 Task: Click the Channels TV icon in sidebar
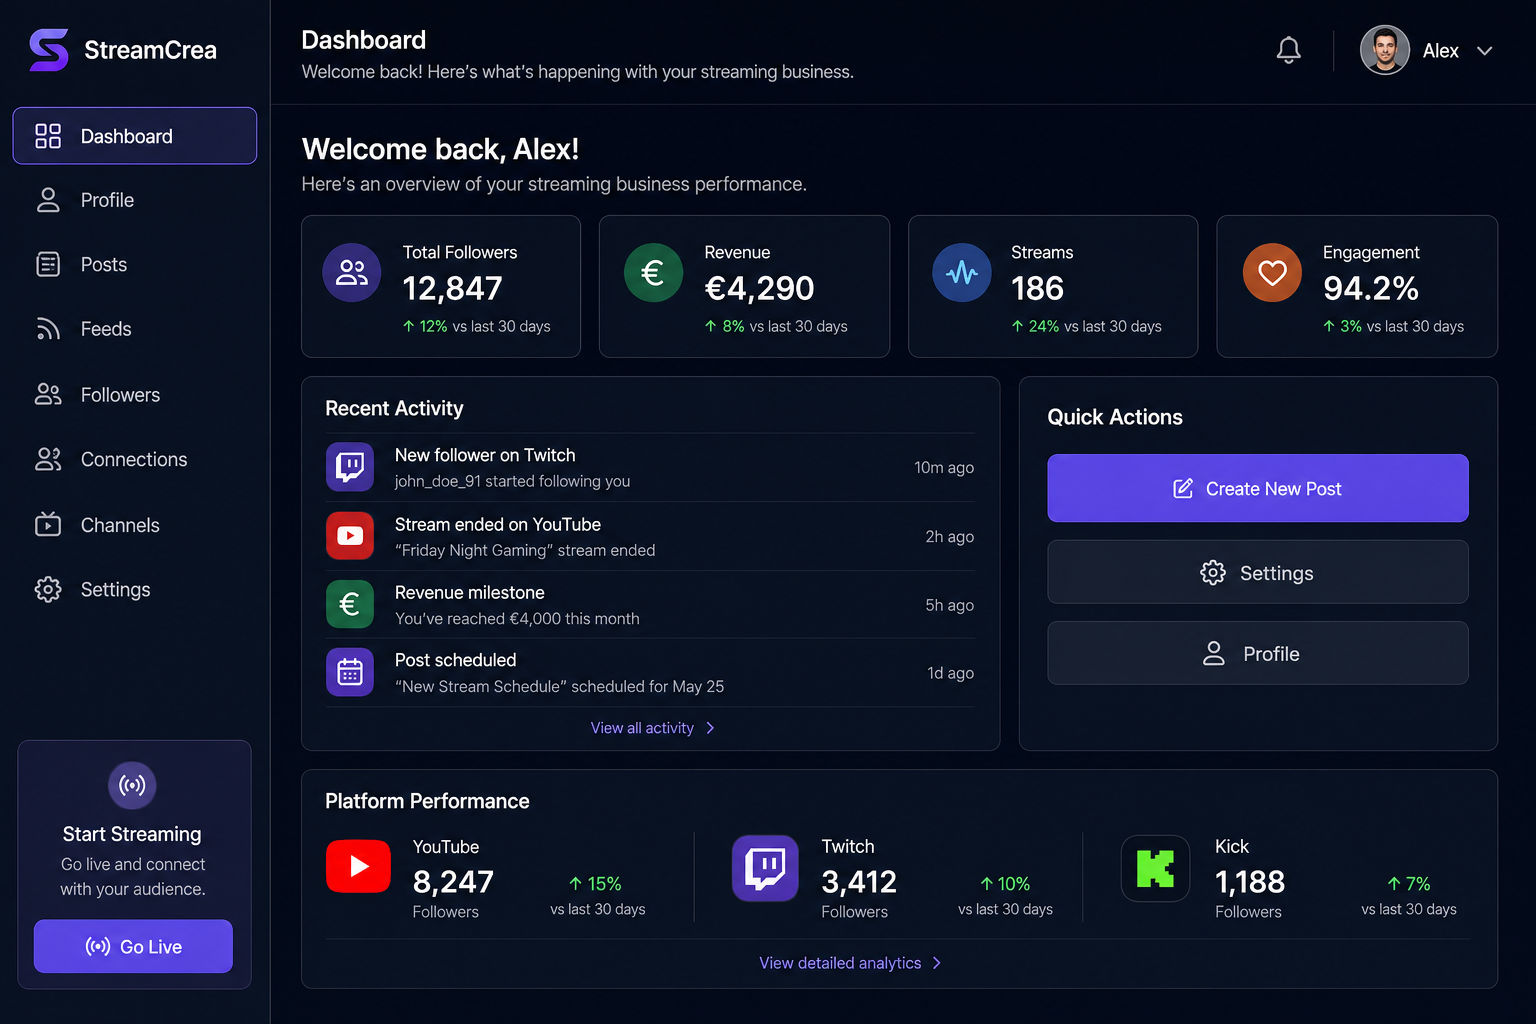tap(48, 524)
